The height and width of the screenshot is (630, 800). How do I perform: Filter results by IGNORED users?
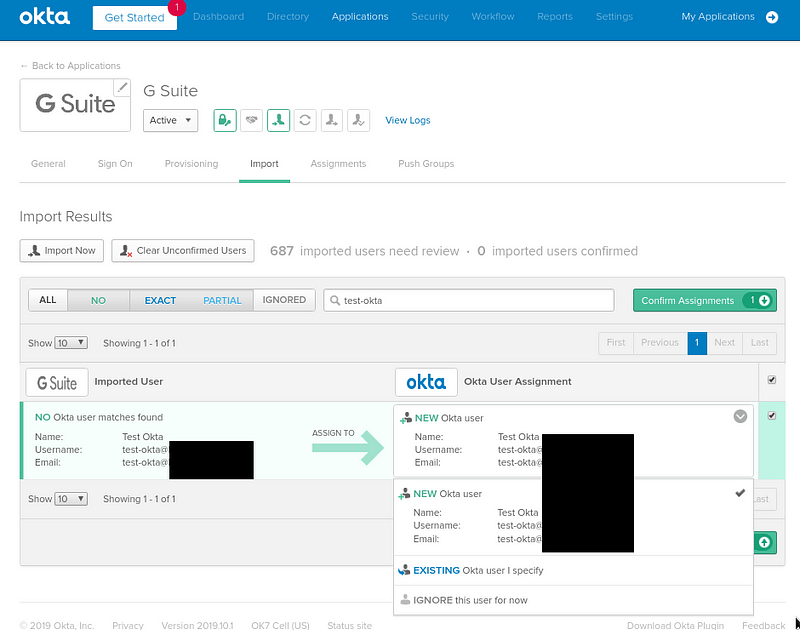click(x=284, y=300)
